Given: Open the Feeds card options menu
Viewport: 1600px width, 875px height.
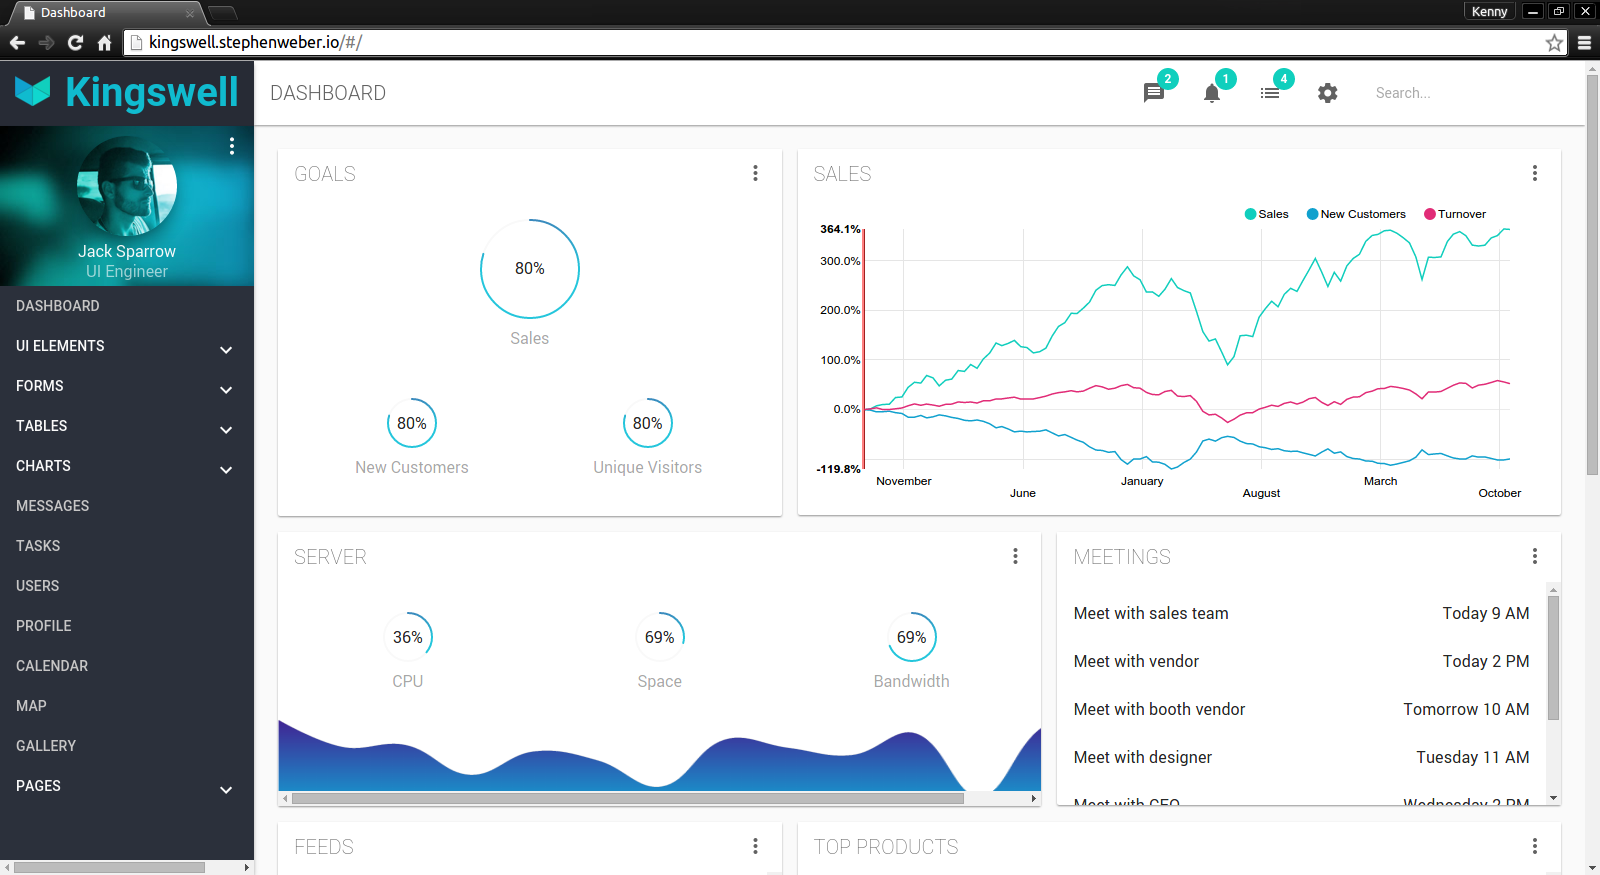Looking at the screenshot, I should point(756,846).
